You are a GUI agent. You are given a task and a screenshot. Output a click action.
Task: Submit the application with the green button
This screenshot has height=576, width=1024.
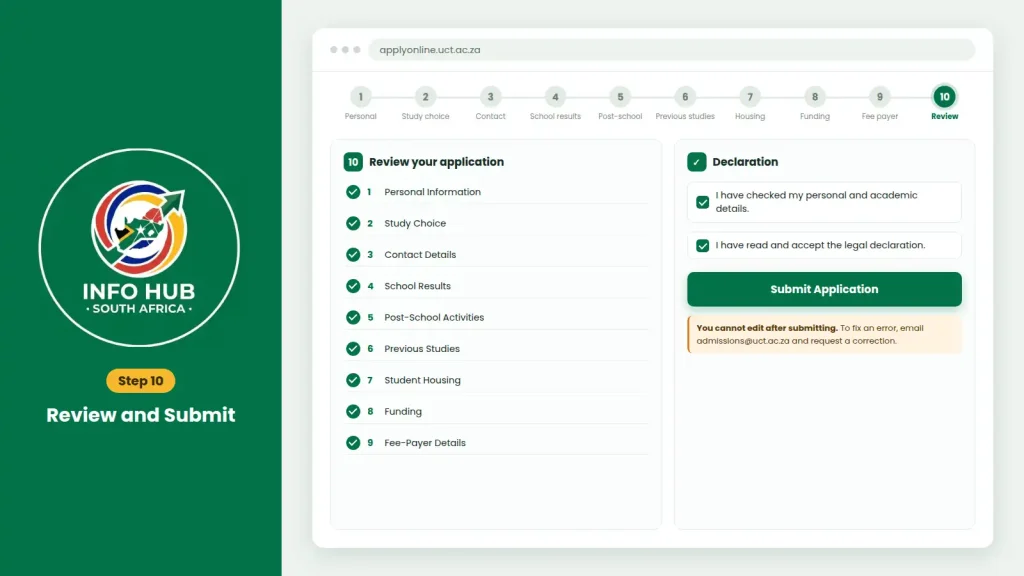(824, 289)
